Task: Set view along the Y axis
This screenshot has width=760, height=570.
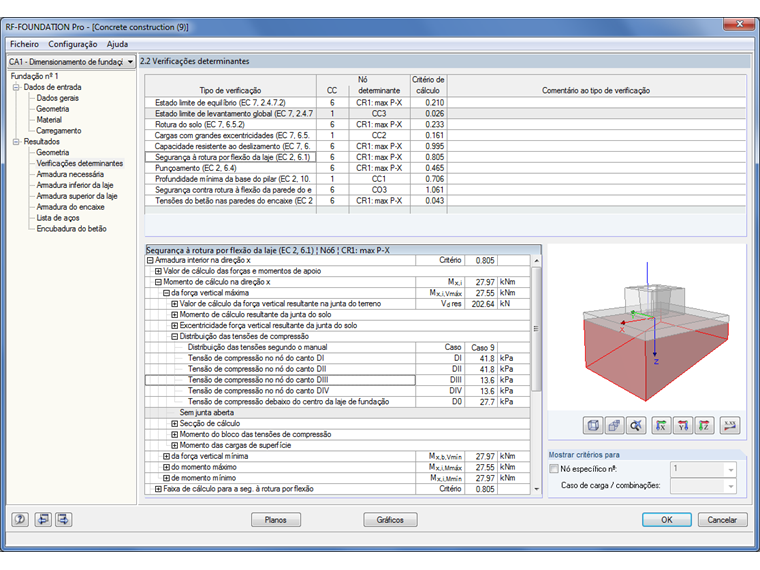Action: [x=683, y=426]
